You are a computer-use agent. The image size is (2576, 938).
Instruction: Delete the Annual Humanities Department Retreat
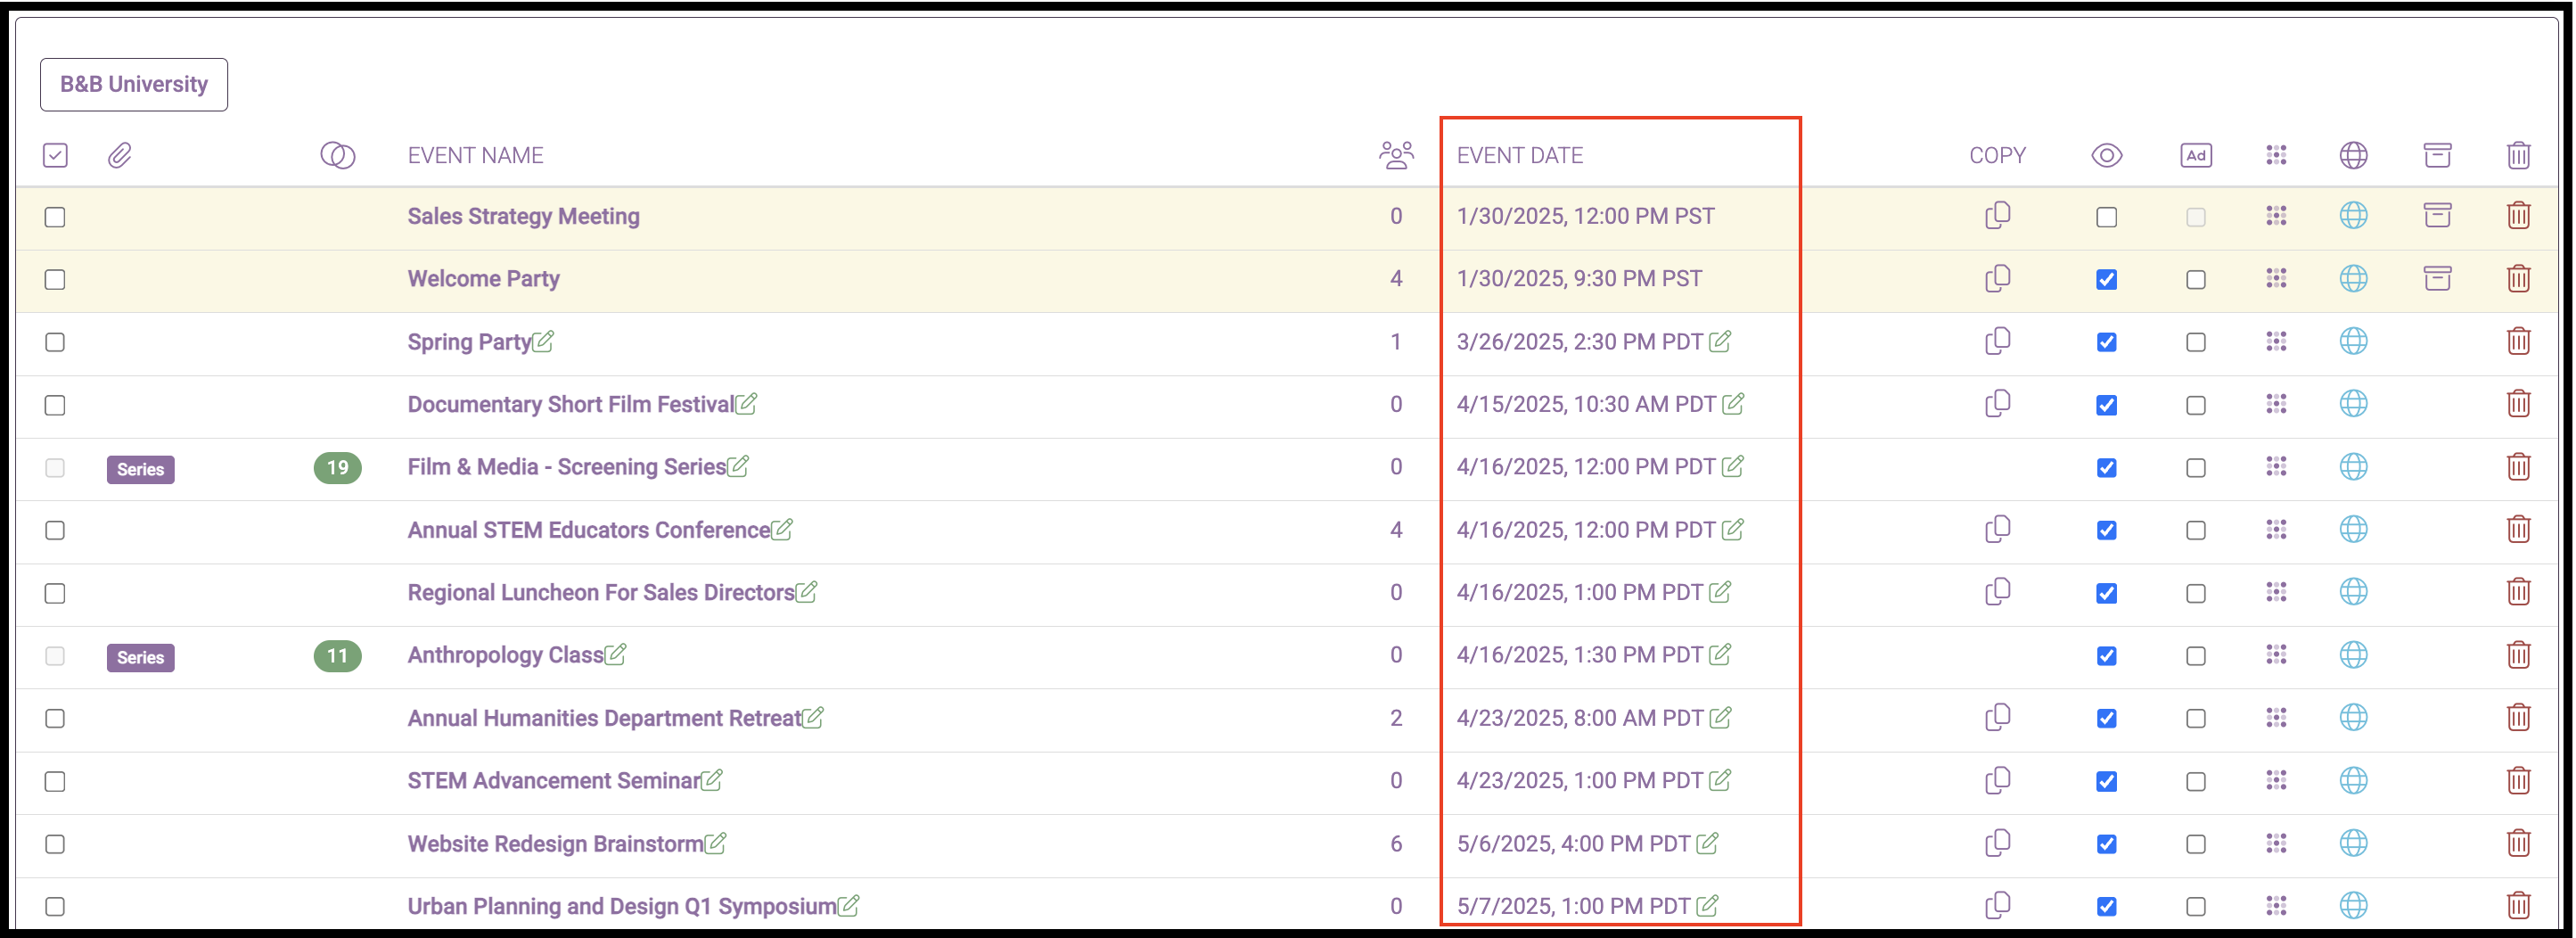[2519, 717]
